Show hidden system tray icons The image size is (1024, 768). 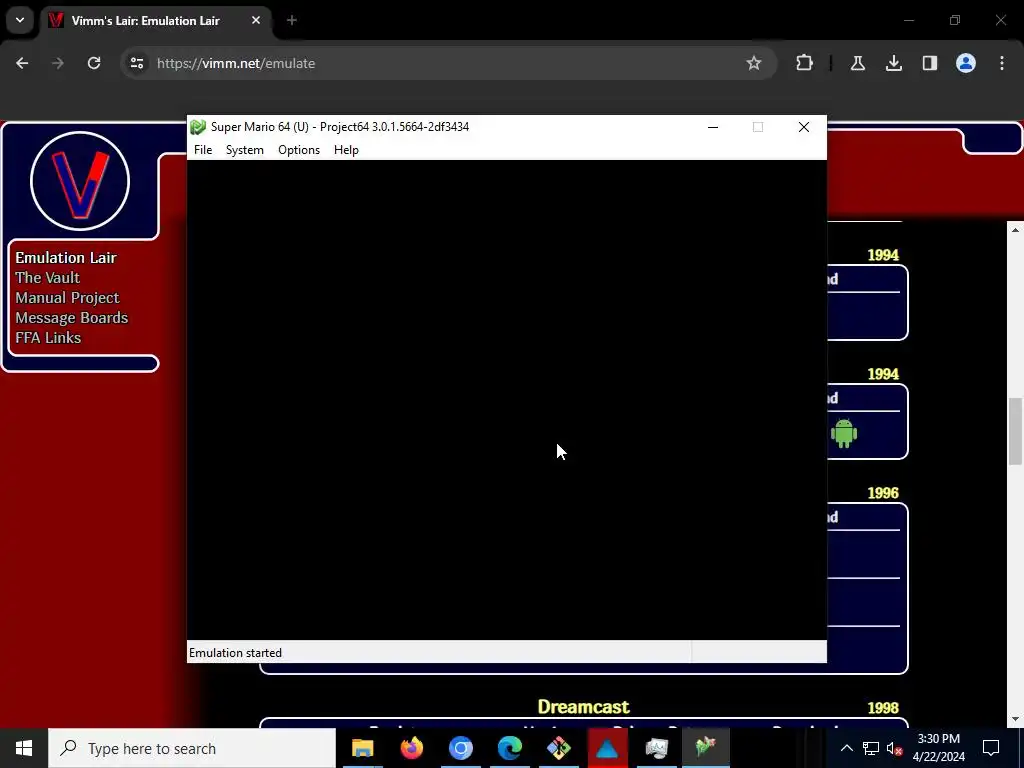point(846,748)
